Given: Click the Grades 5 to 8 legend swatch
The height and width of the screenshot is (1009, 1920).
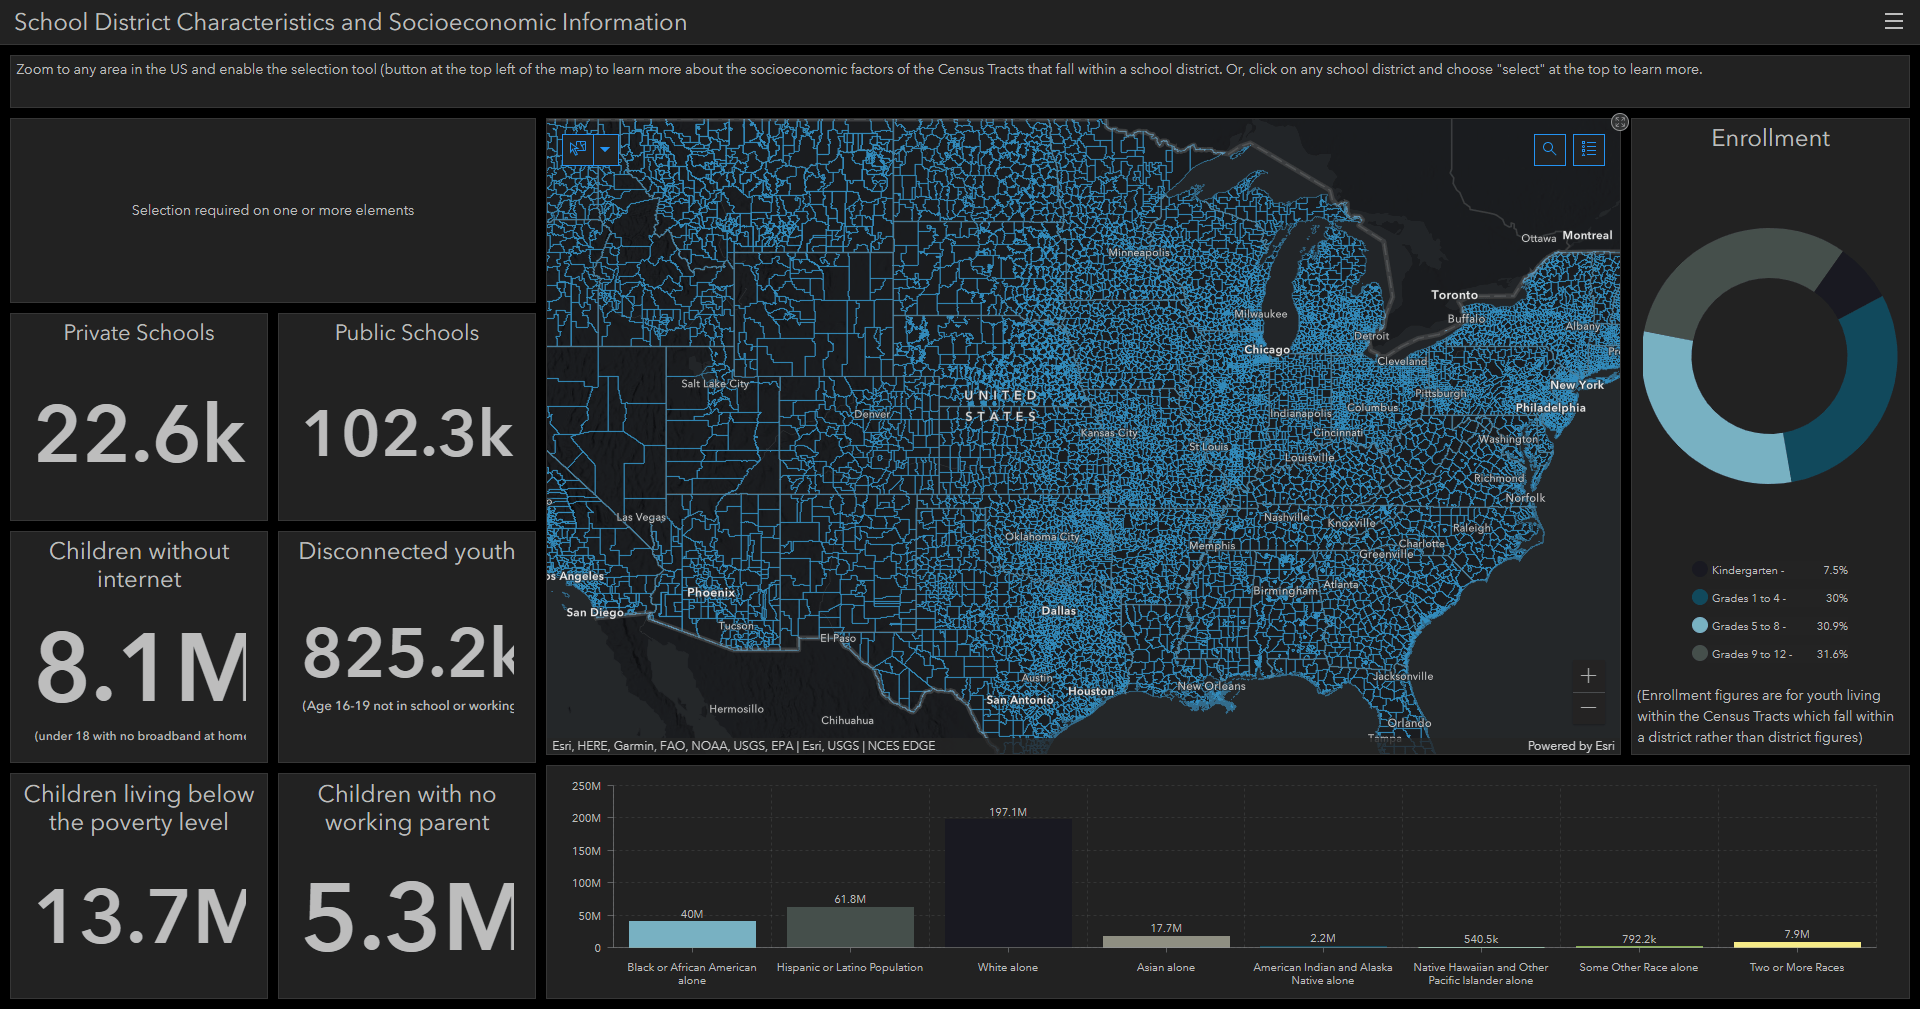Looking at the screenshot, I should [1699, 626].
